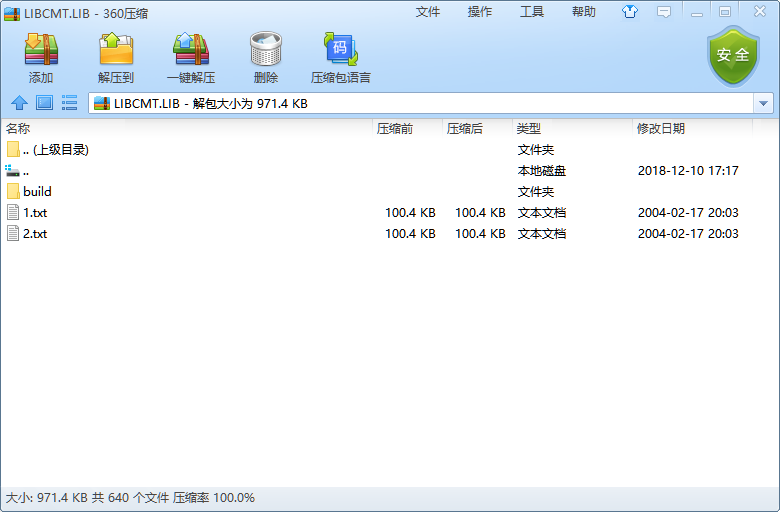Switch to icon view mode

coord(44,103)
